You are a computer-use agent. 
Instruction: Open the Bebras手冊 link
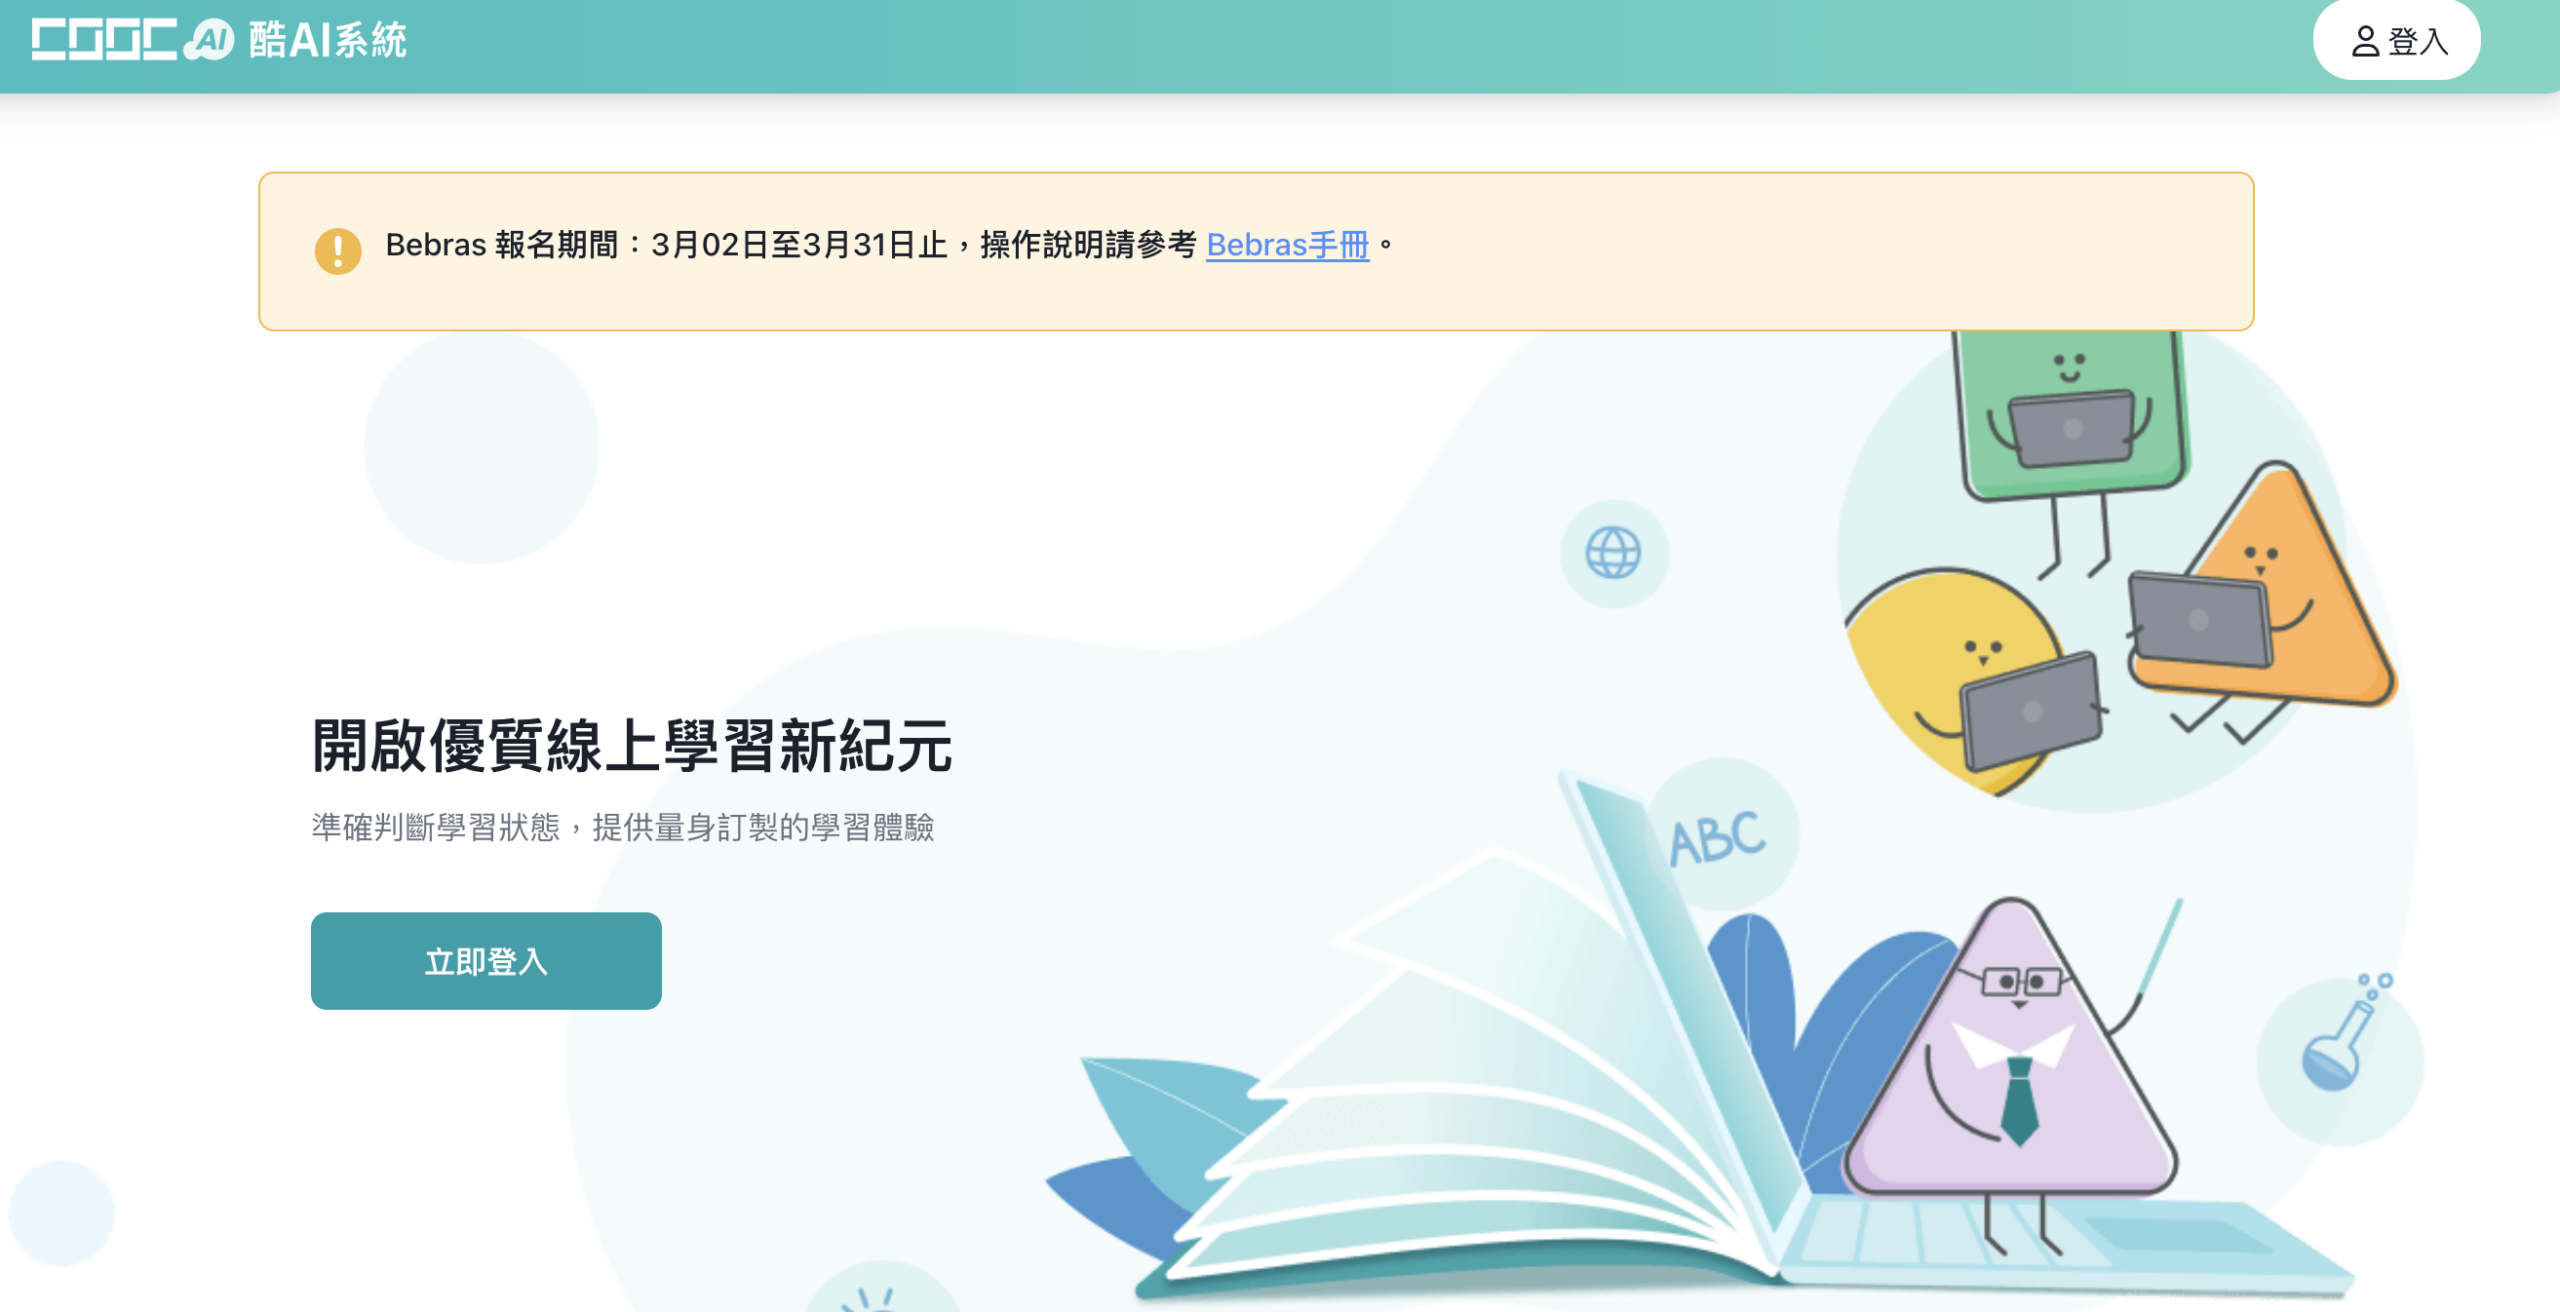1287,245
